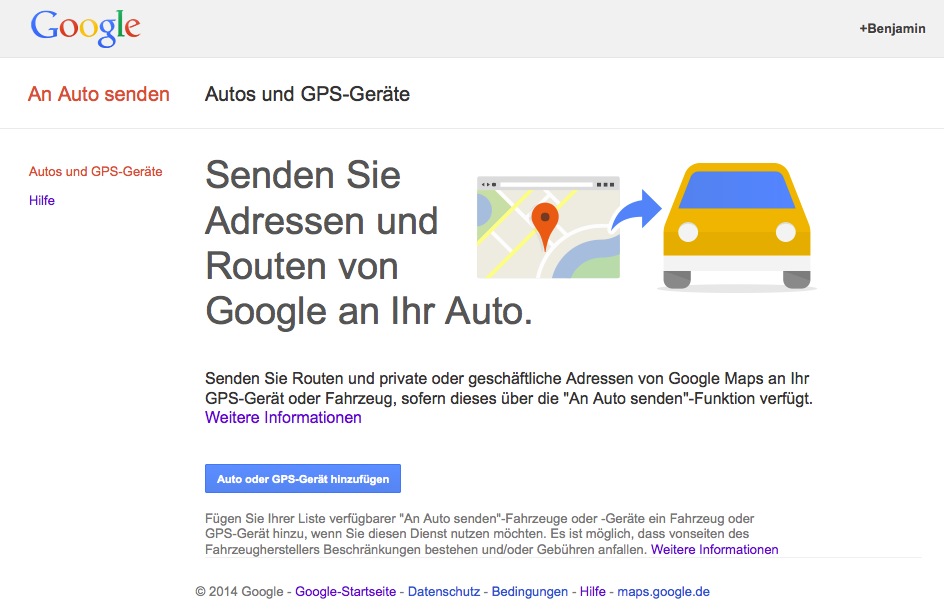Open 'Weitere Informationen' link under the main description
This screenshot has height=613, width=947.
click(x=283, y=418)
